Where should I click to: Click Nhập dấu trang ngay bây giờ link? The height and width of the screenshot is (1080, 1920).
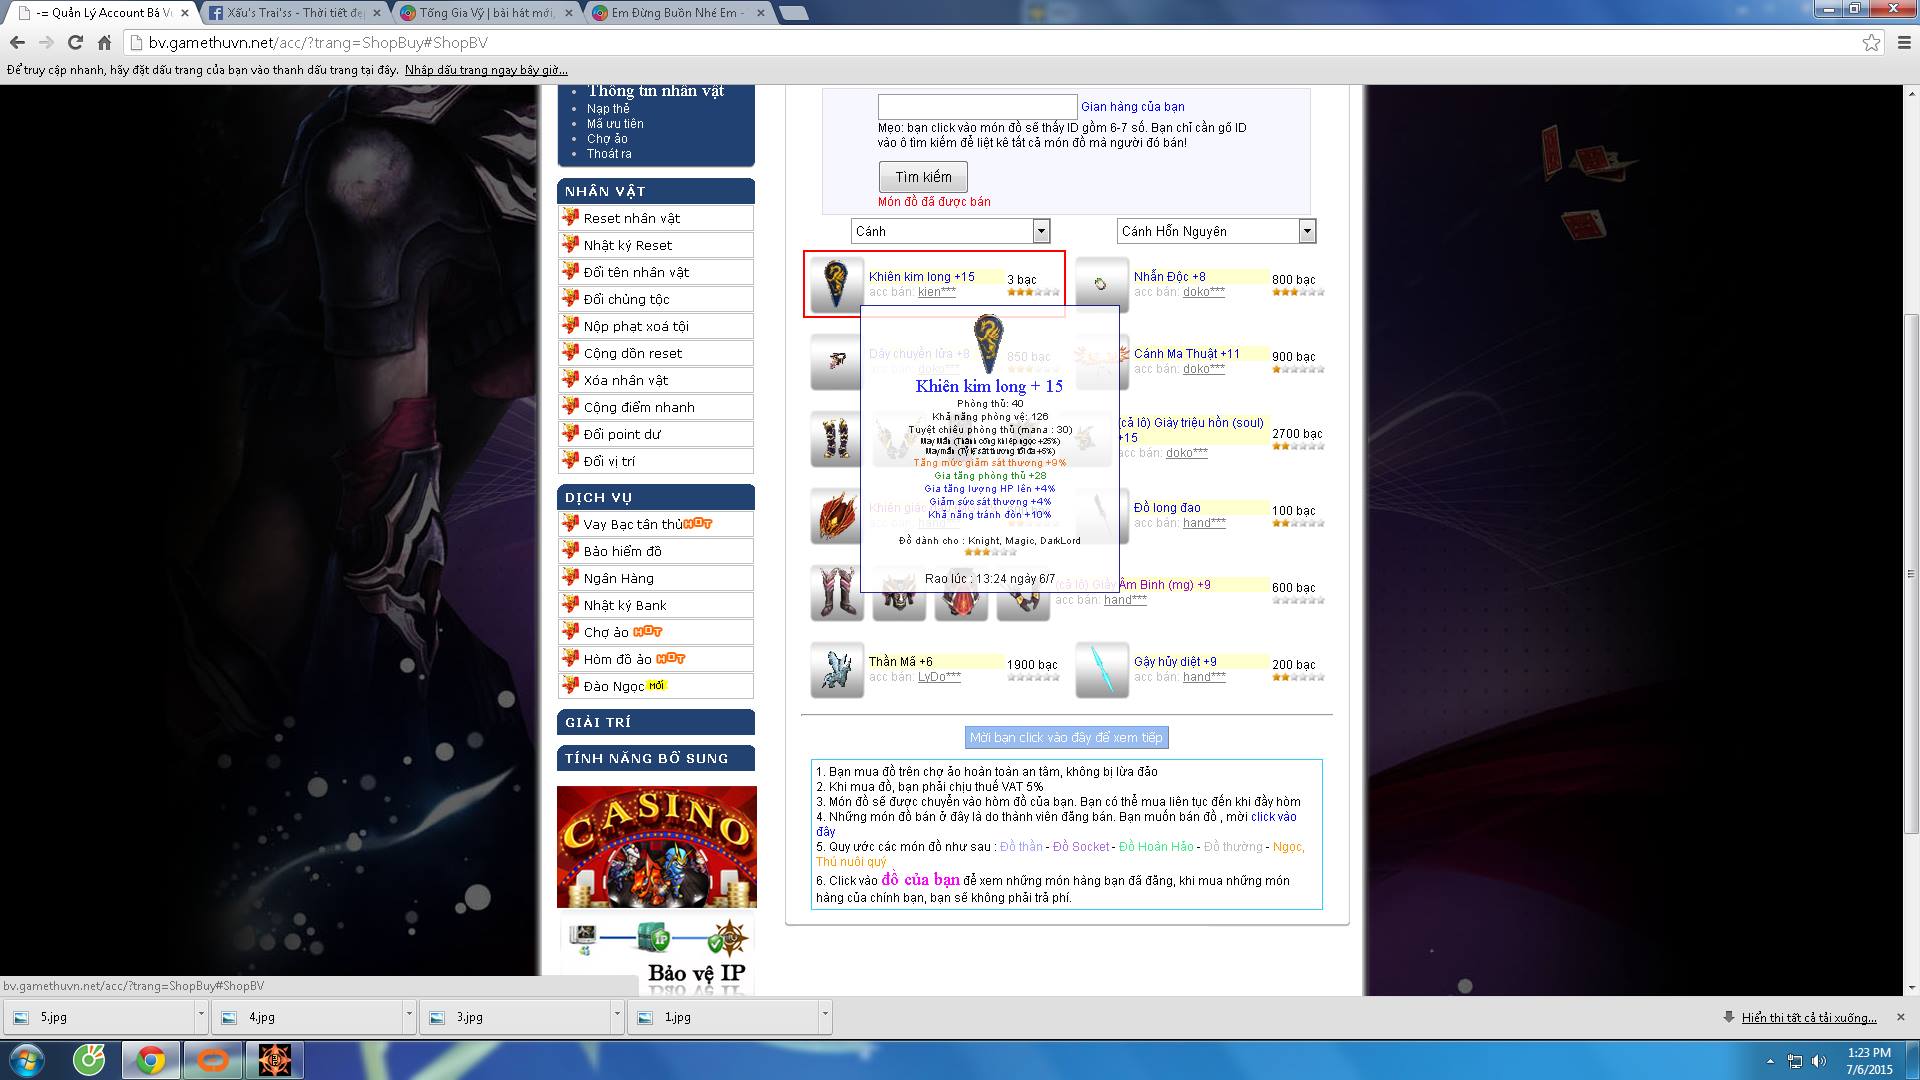[x=486, y=70]
